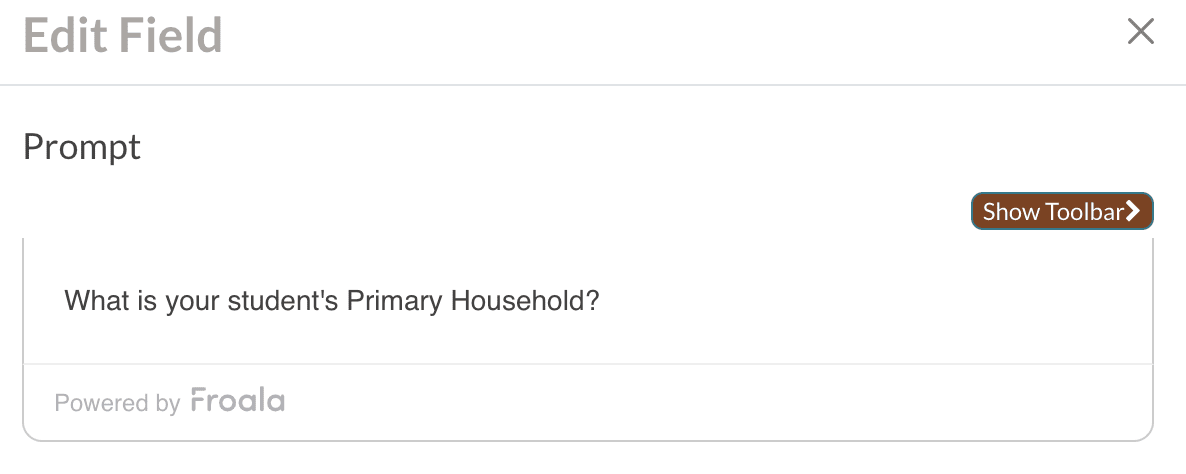Focus the Prompt rich text editor
The width and height of the screenshot is (1186, 474).
(x=587, y=300)
